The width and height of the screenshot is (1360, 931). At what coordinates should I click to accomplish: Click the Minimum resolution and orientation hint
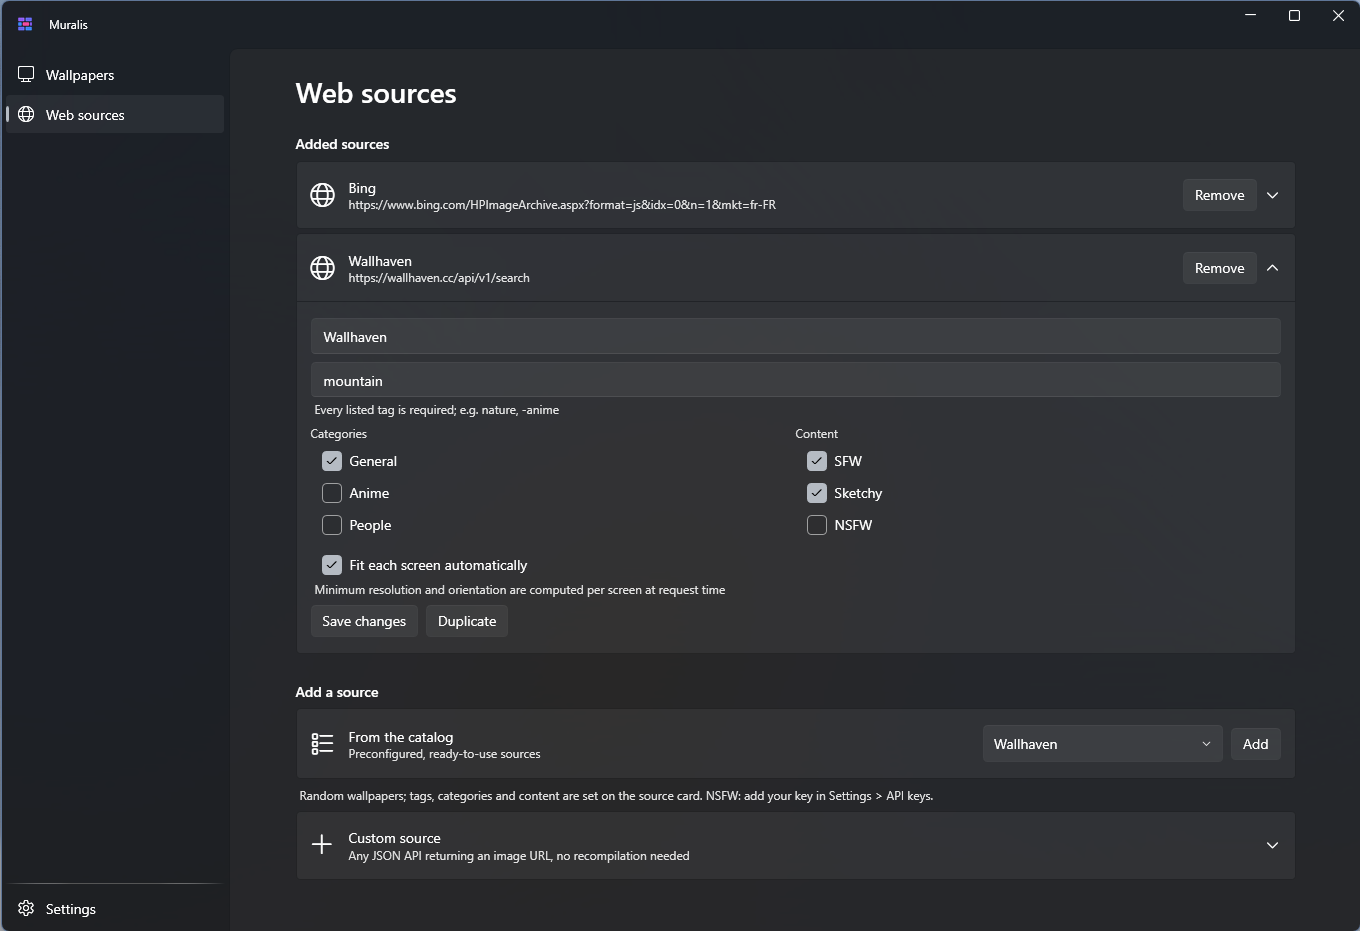pos(520,590)
